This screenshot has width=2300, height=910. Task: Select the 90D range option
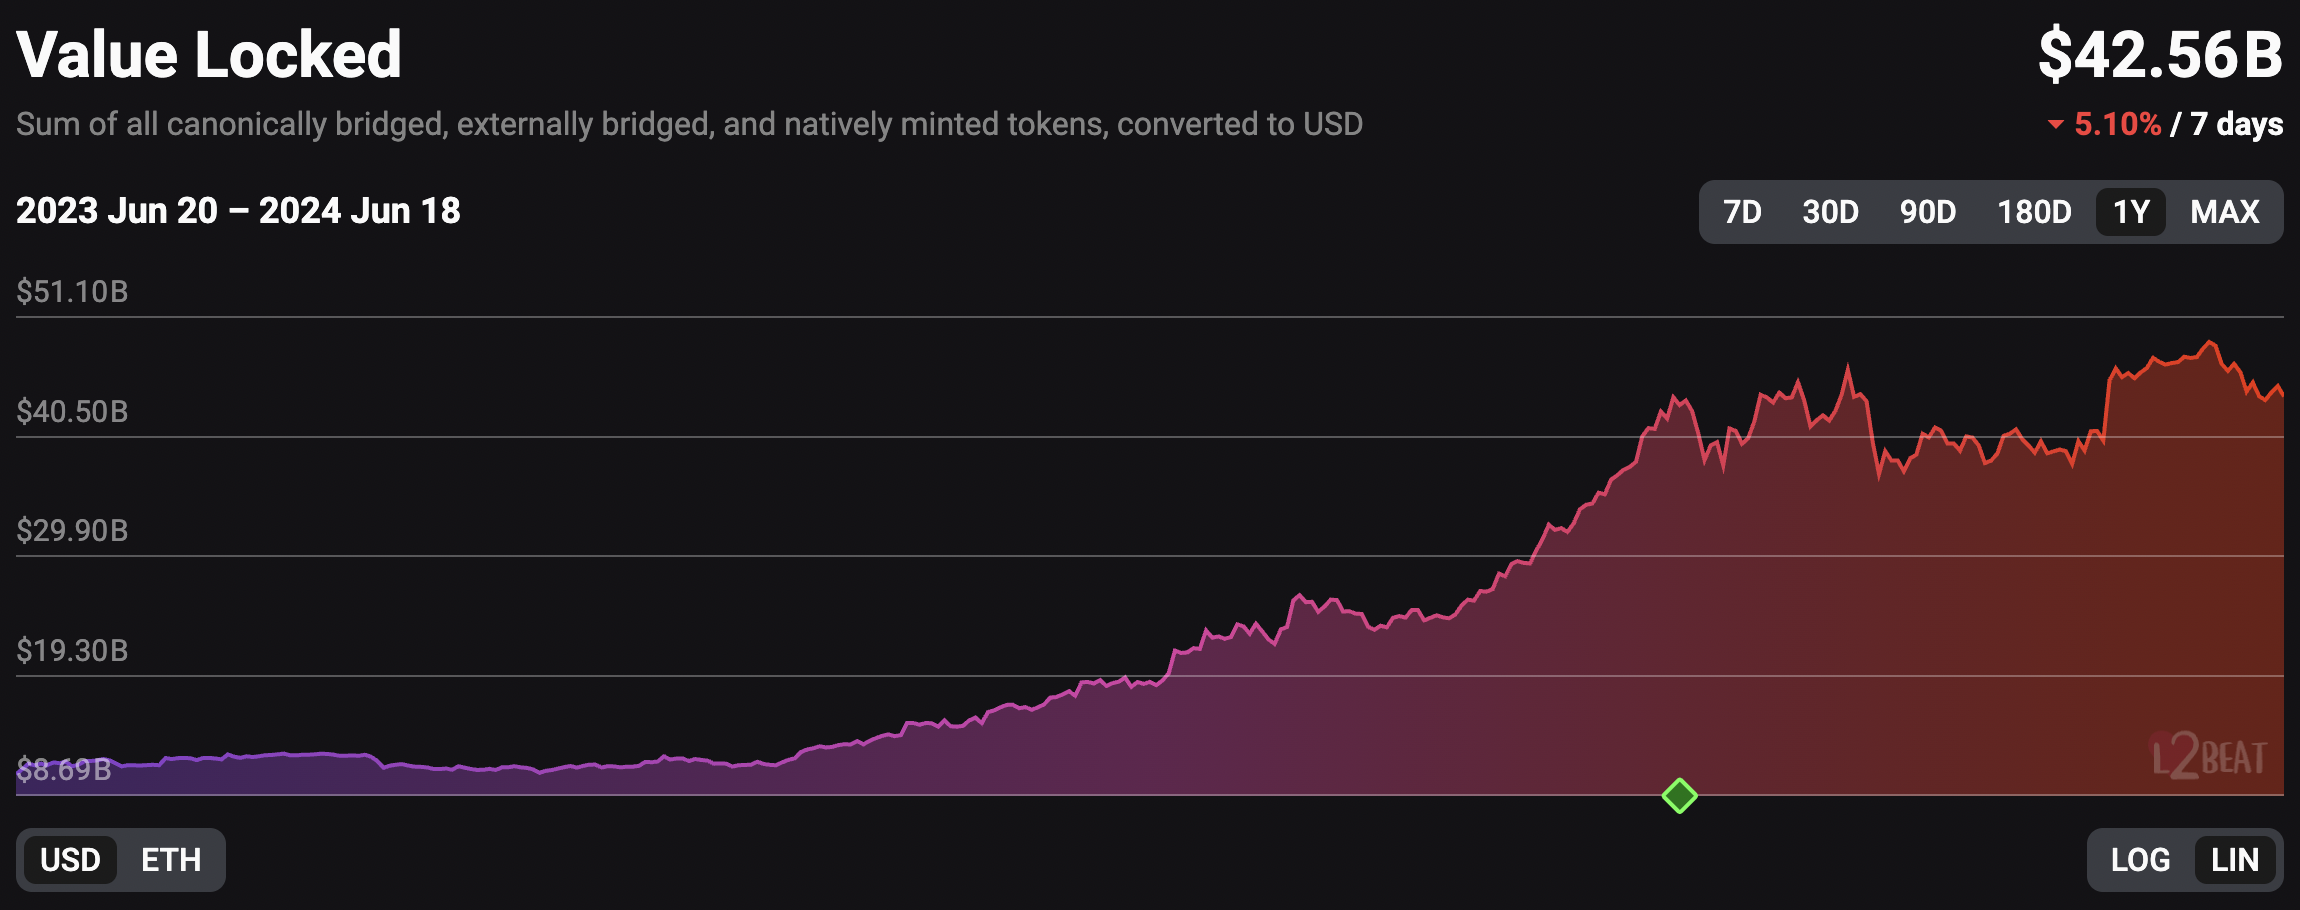coord(1928,212)
